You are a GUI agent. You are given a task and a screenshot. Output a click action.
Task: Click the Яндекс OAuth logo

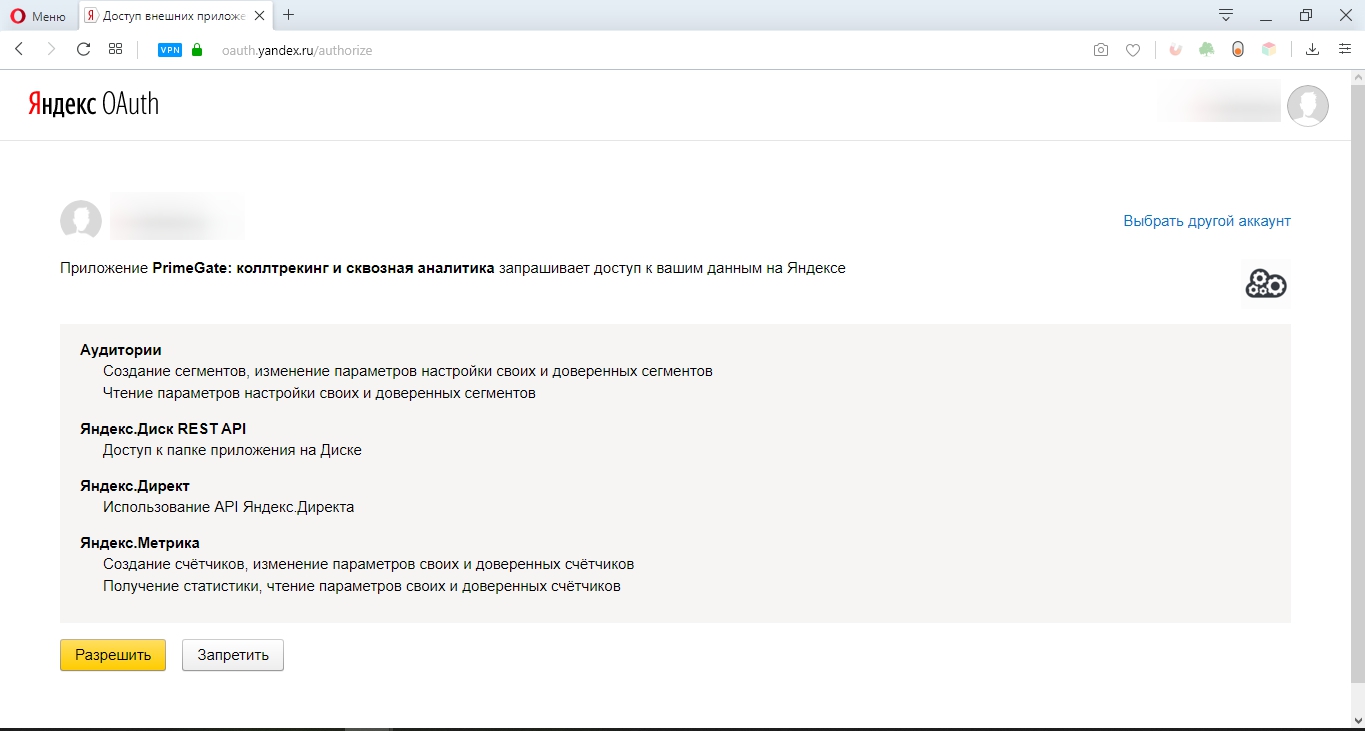93,104
